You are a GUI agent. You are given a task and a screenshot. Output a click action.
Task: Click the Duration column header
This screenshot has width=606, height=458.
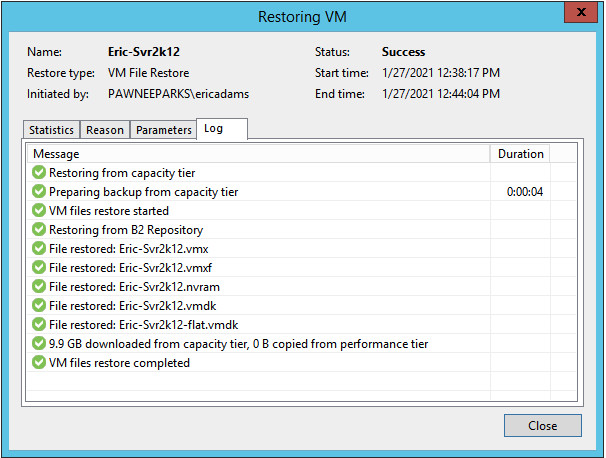[520, 154]
